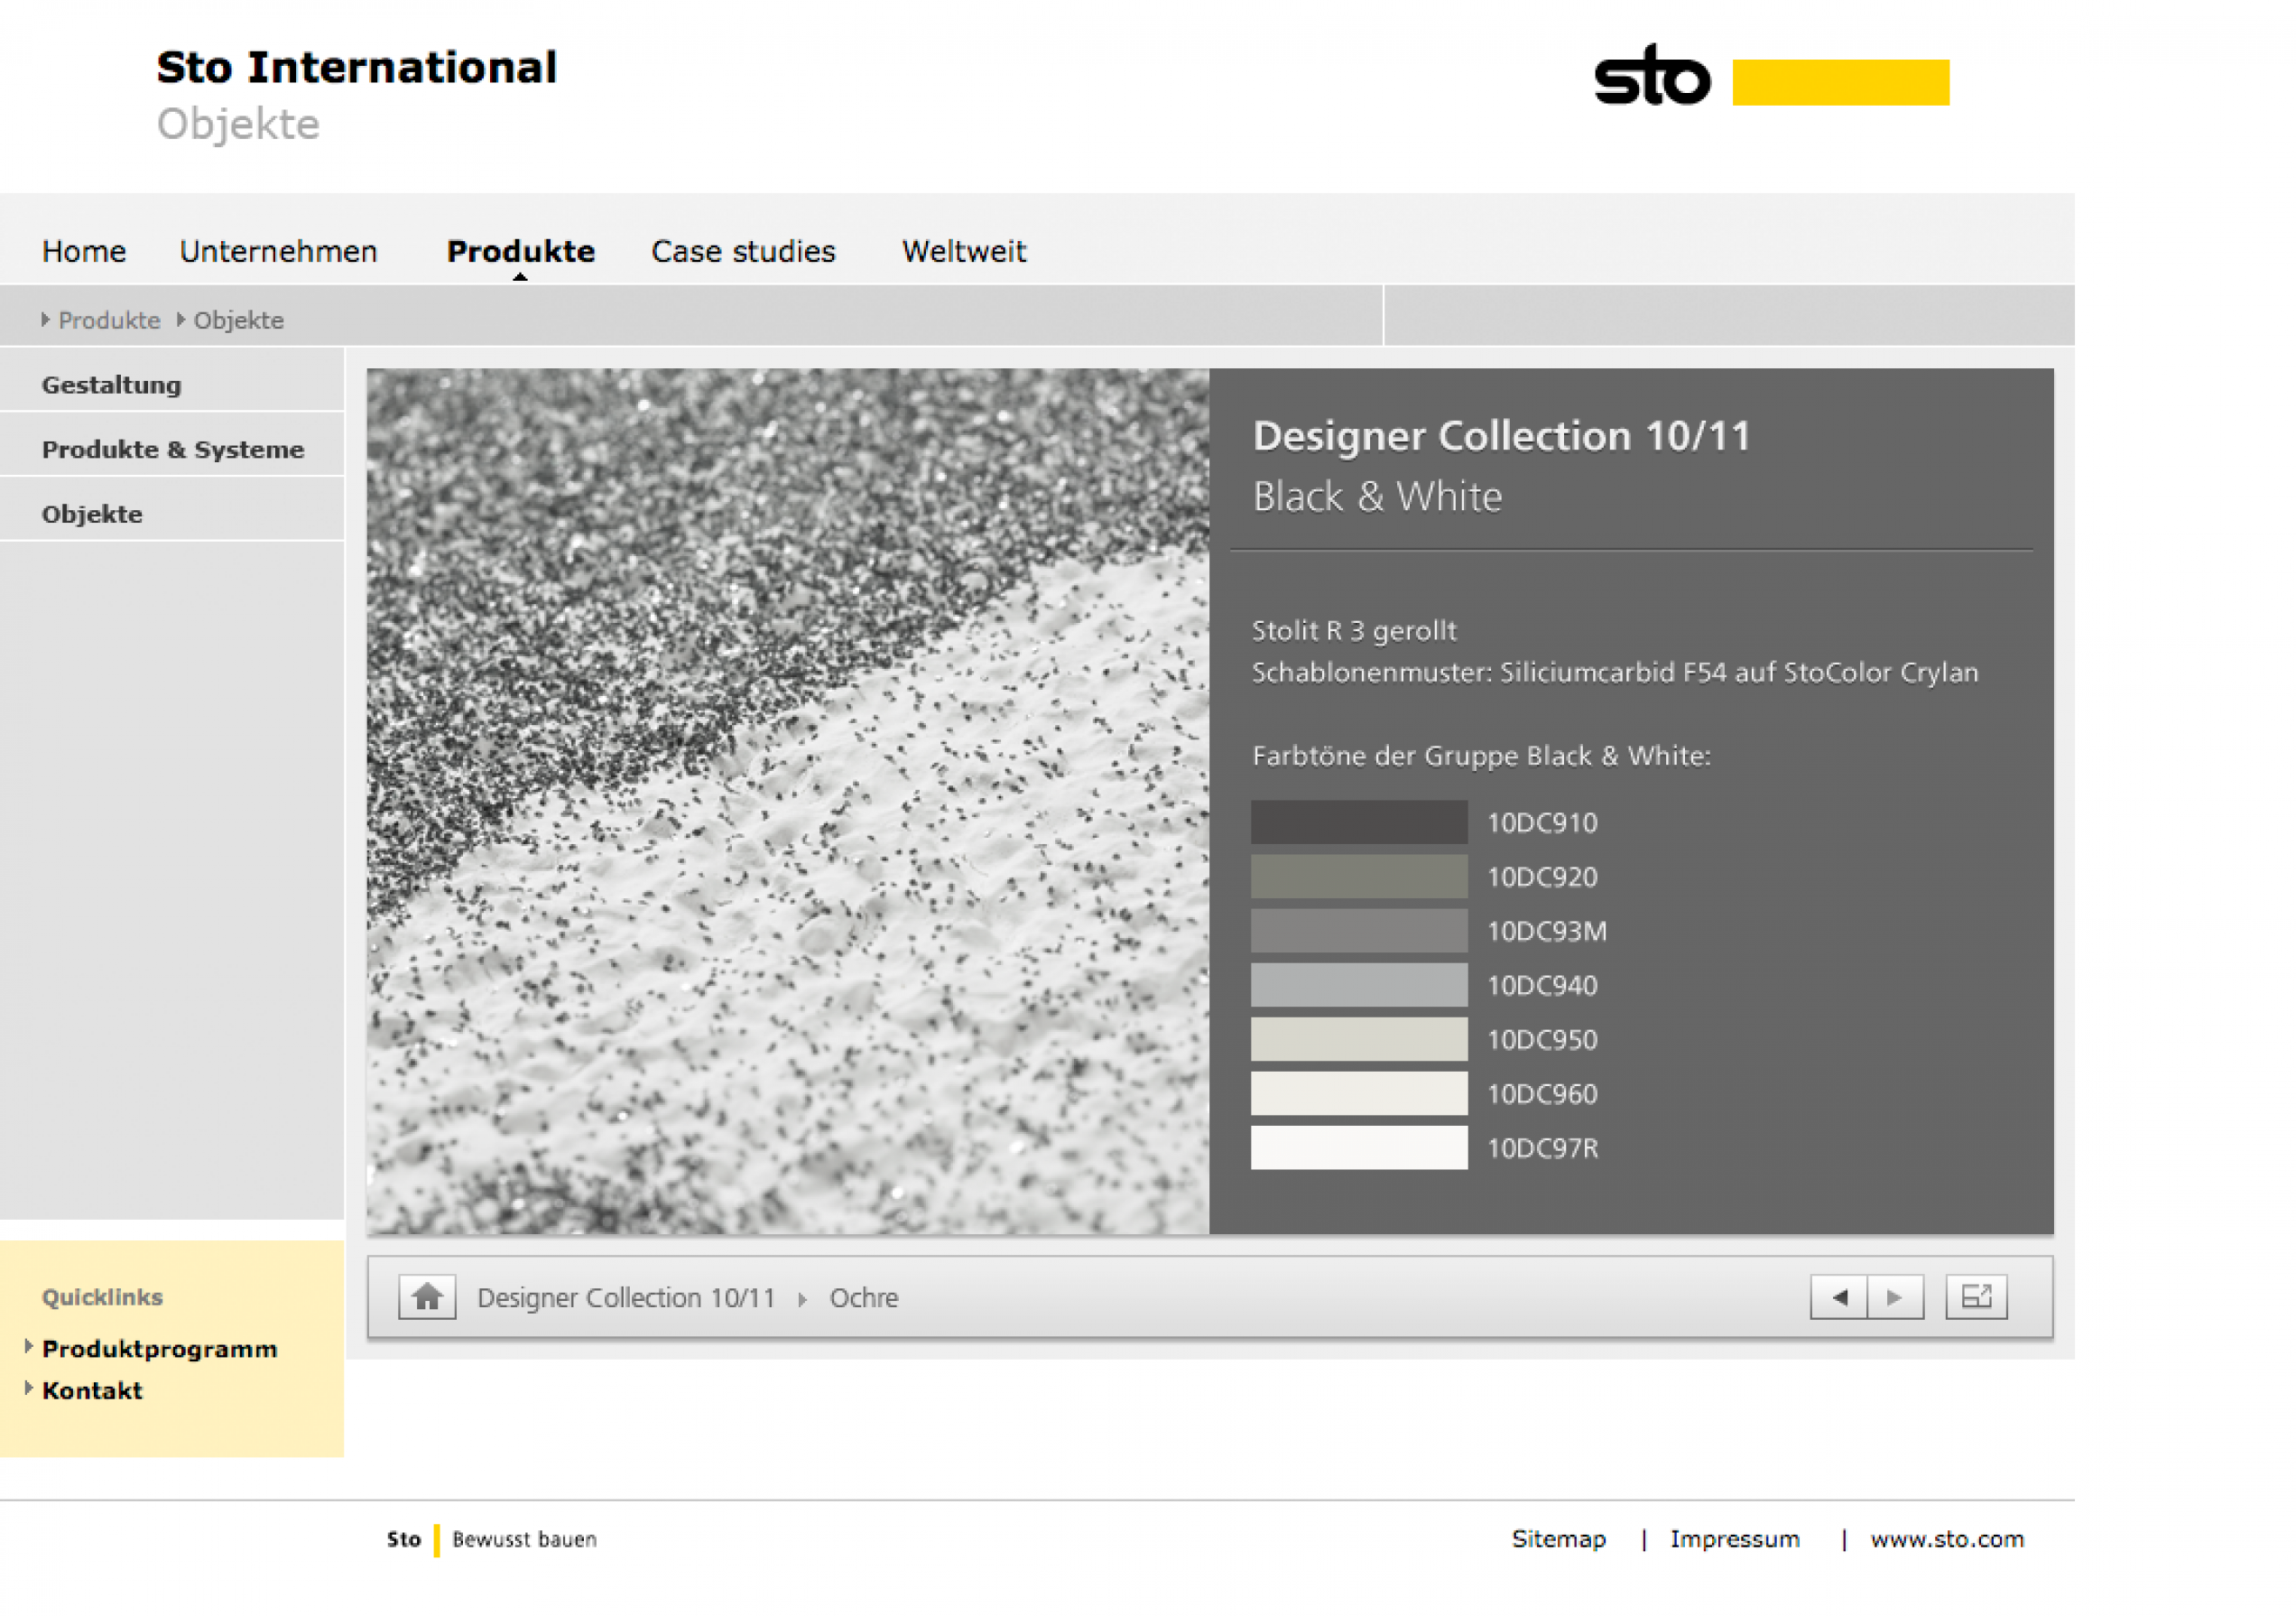Click the home icon in viewer bar

pos(427,1297)
